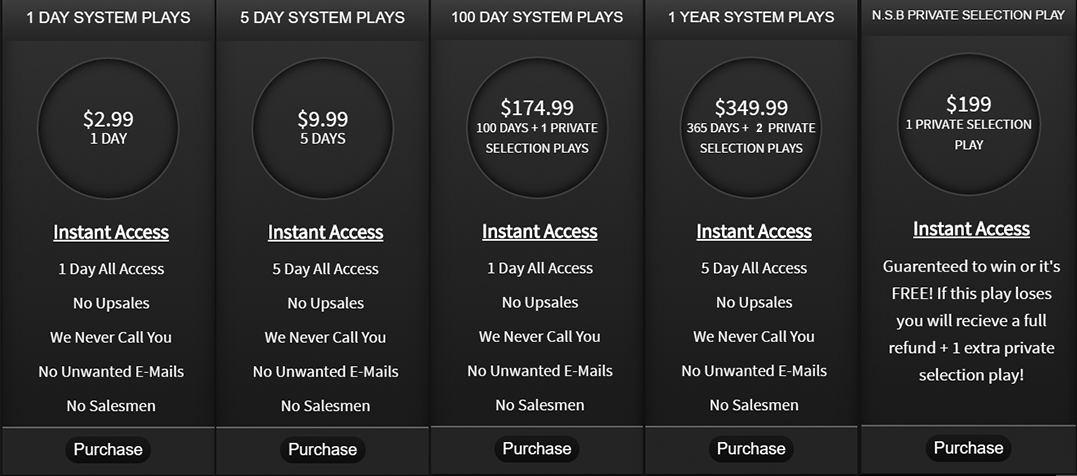Choose the $349.99 price circle
1077x476 pixels.
751,127
